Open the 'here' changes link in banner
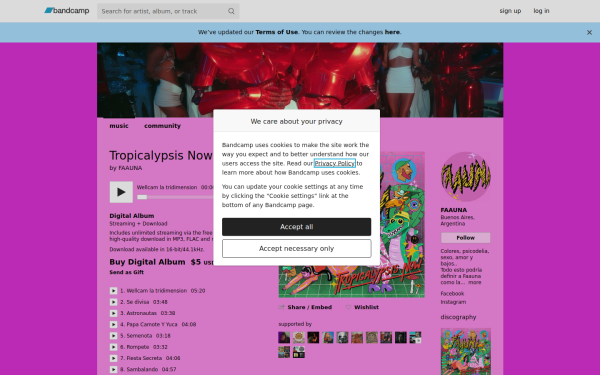The image size is (600, 375). point(392,32)
